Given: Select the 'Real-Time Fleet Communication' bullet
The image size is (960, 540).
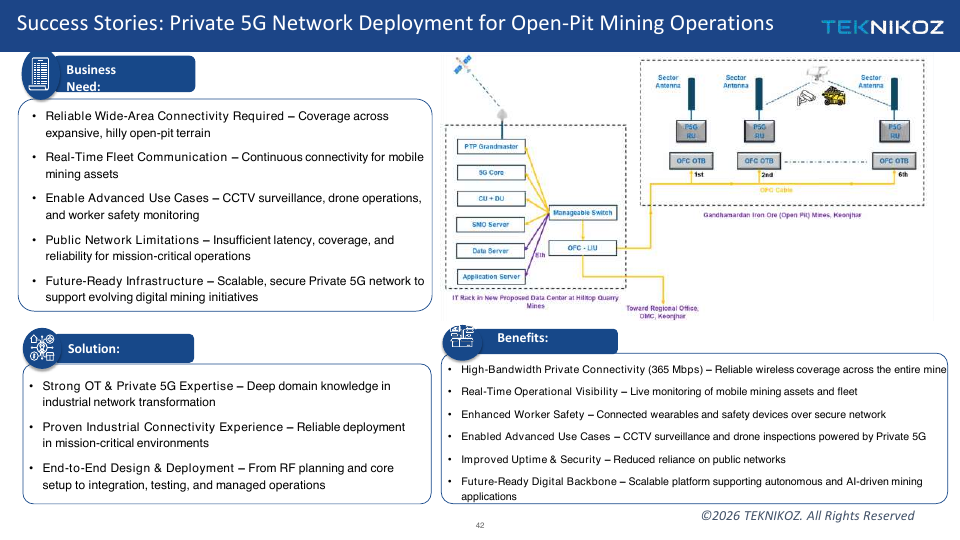Looking at the screenshot, I should pyautogui.click(x=228, y=165).
